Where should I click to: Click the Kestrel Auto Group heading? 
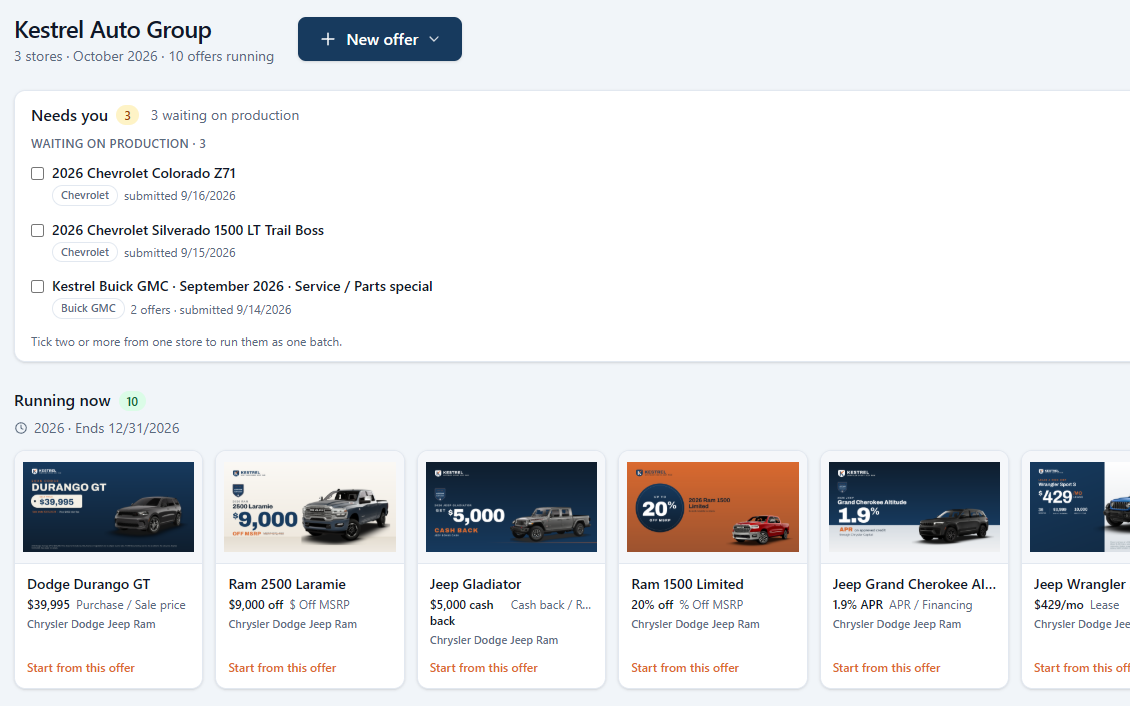coord(113,30)
